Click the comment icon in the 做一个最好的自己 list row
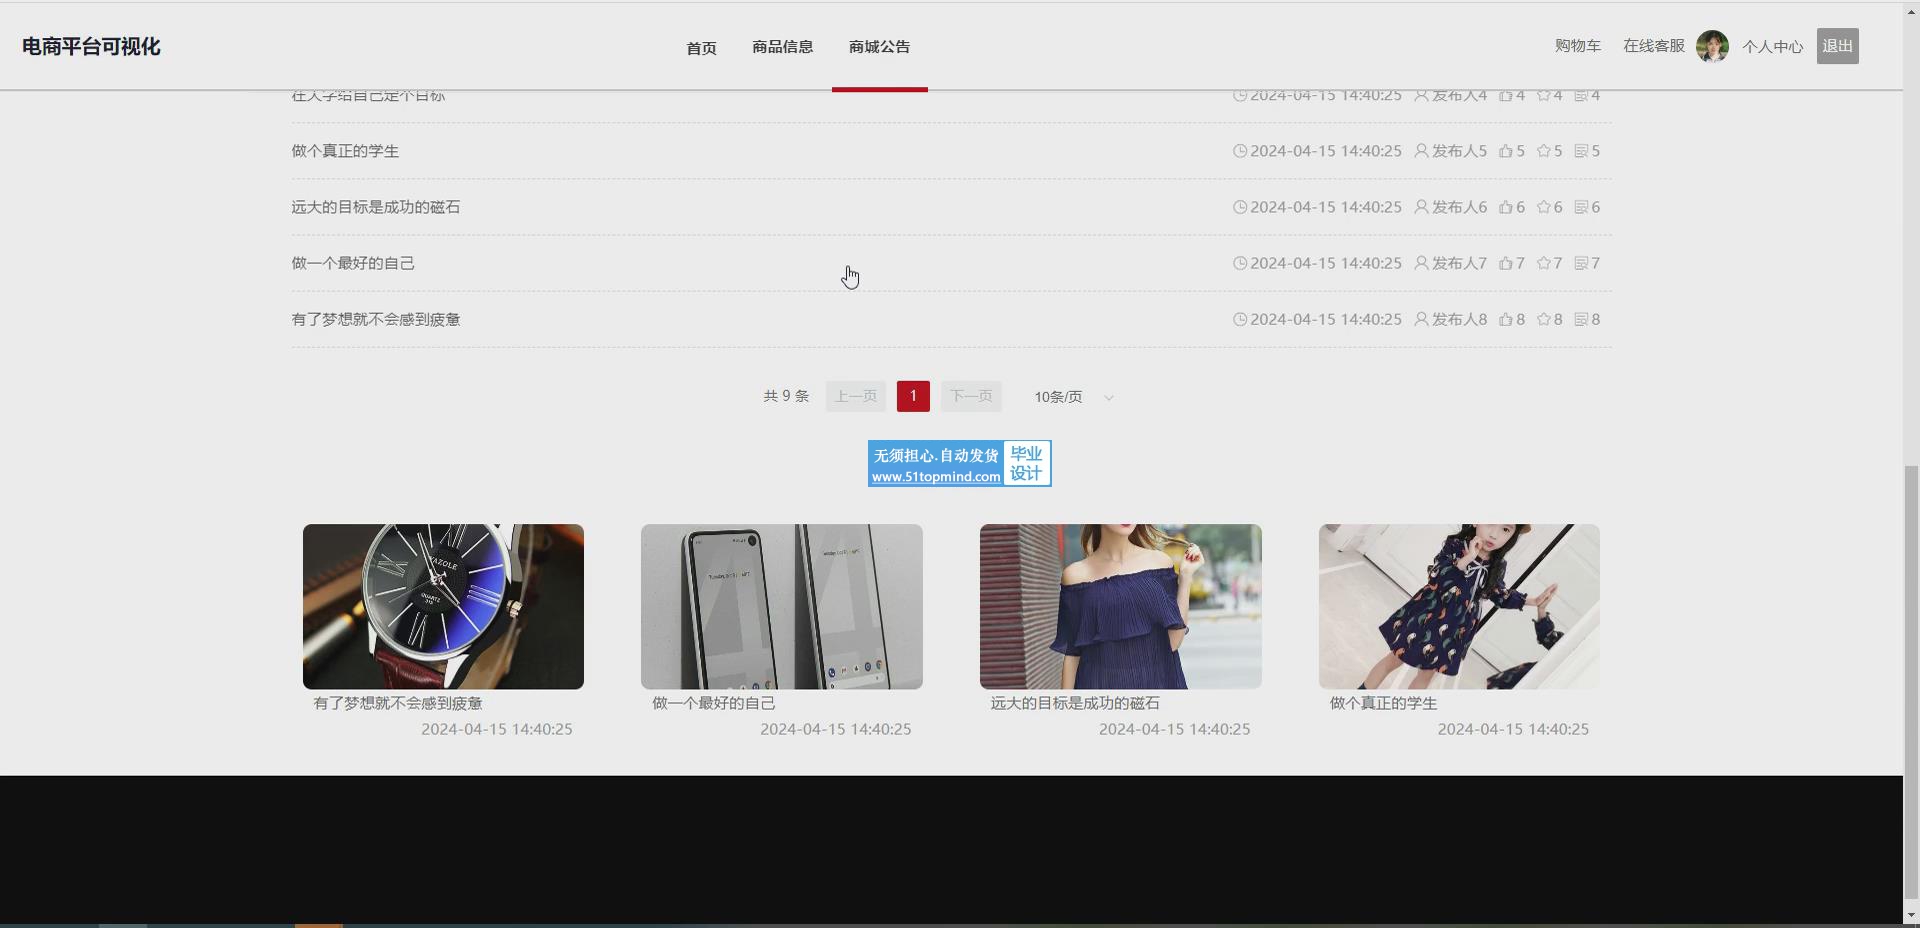This screenshot has width=1920, height=928. 1582,263
